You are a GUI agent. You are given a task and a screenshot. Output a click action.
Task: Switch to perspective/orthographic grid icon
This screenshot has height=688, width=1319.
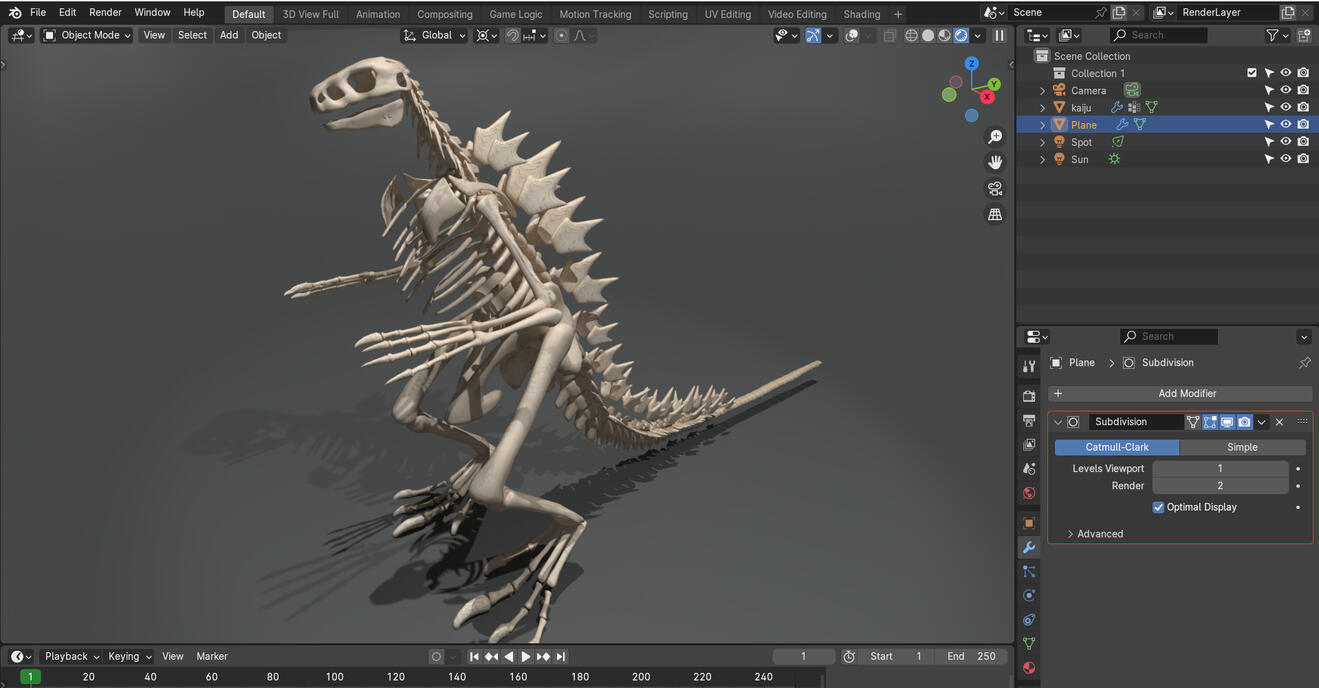(995, 214)
